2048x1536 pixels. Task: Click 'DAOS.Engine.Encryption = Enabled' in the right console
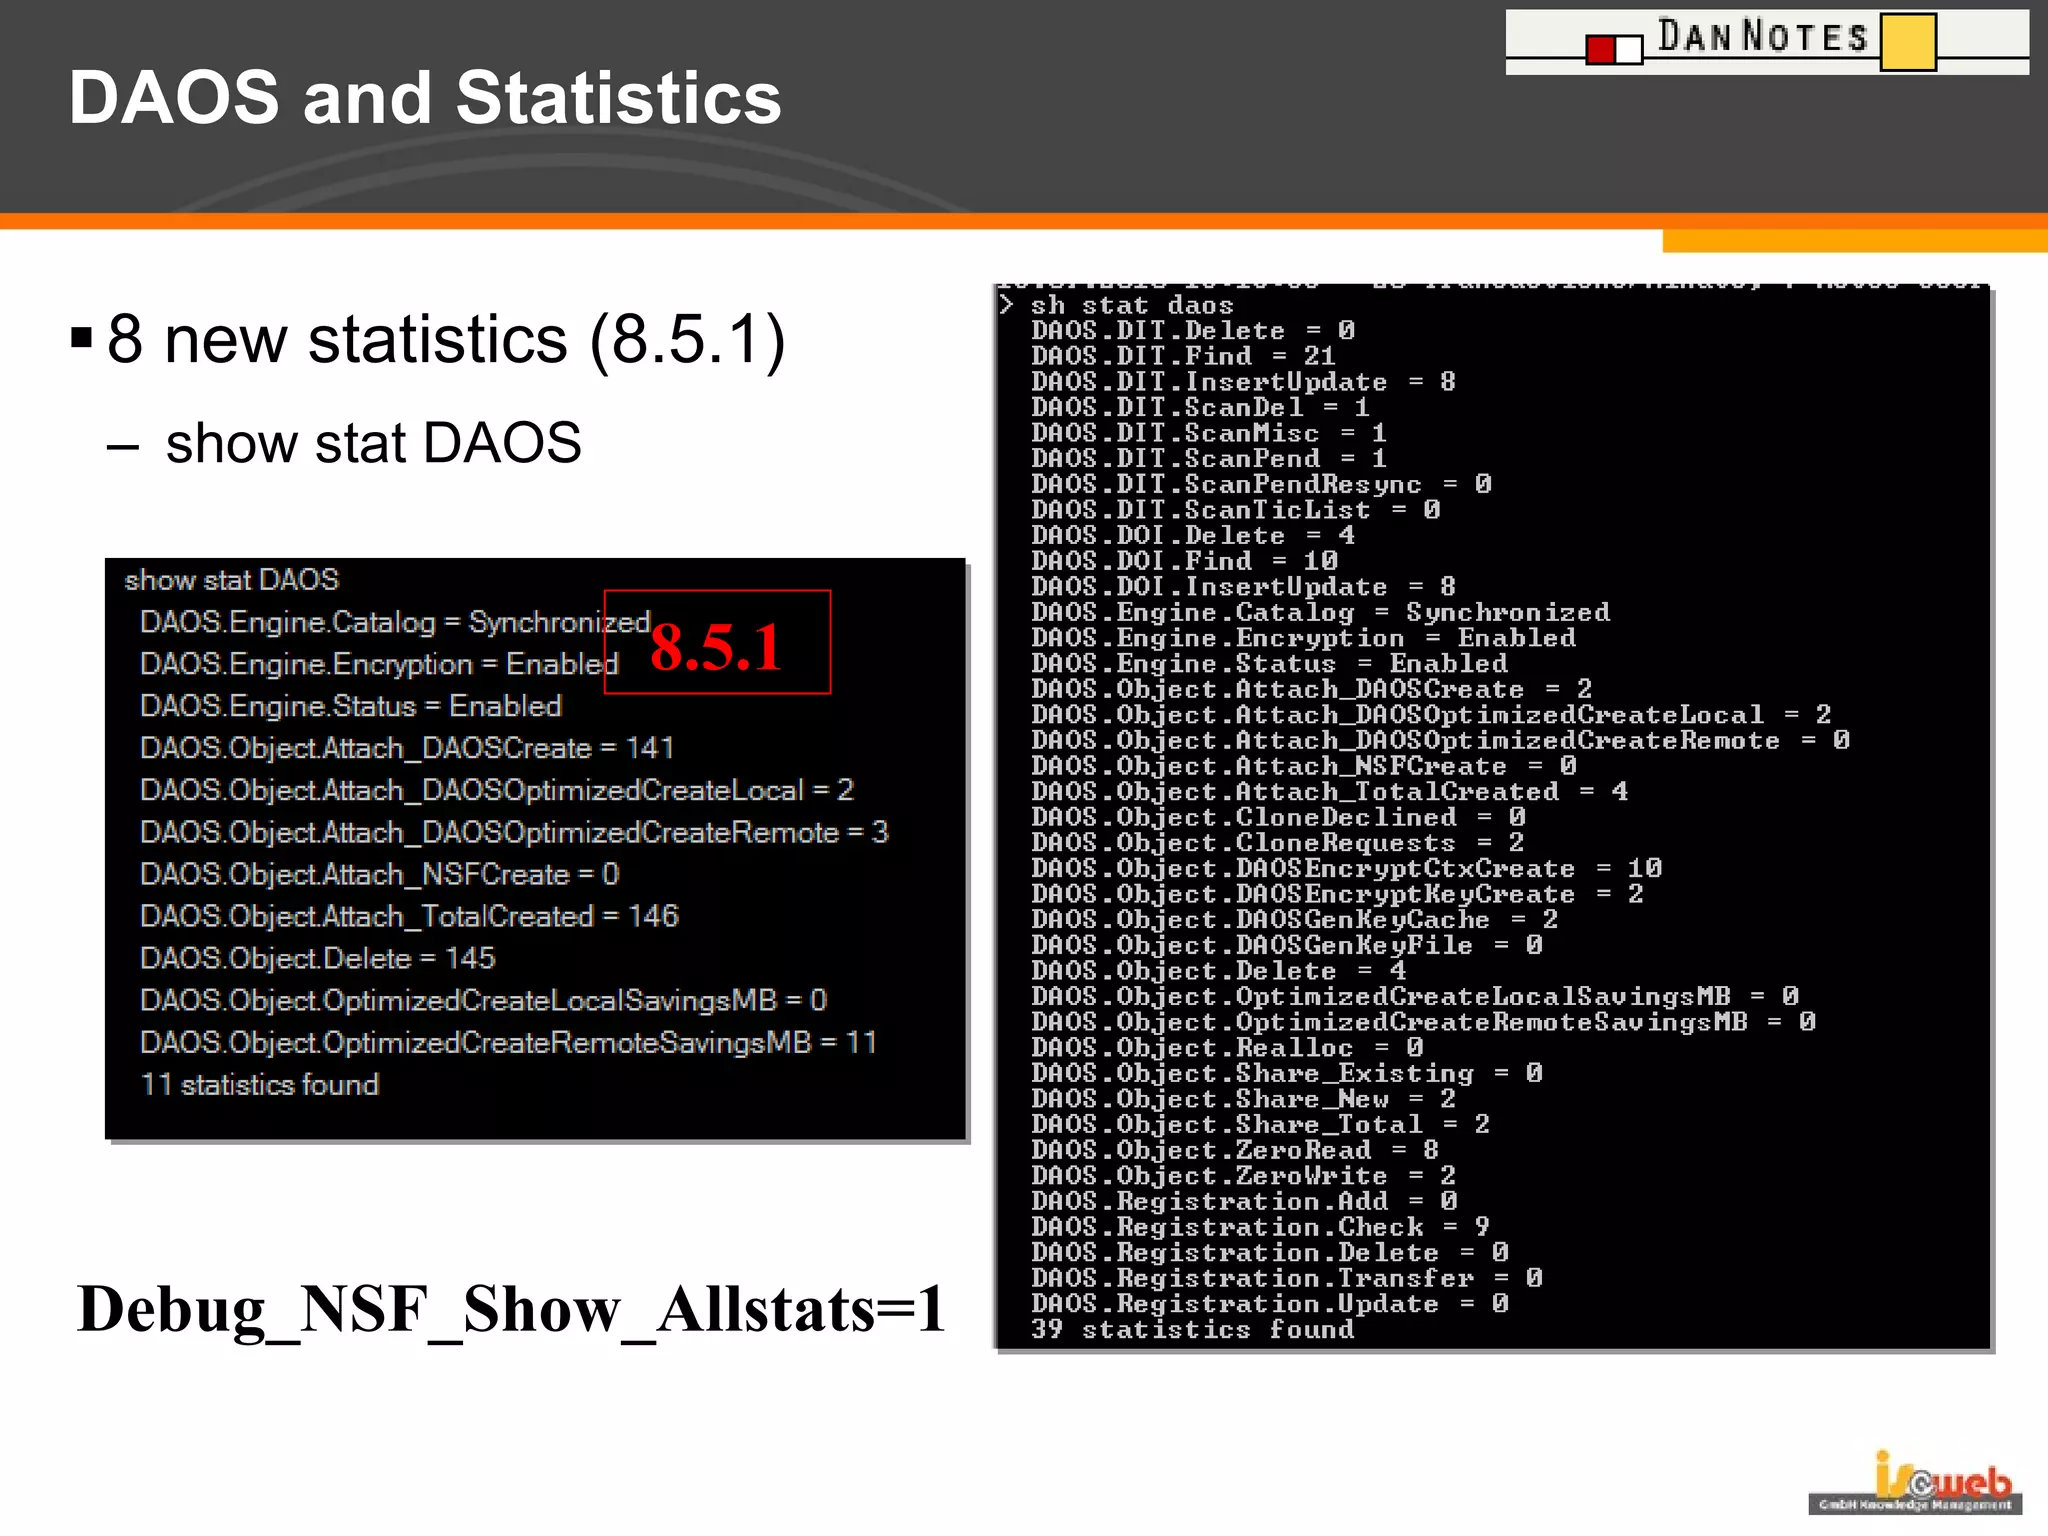(x=1304, y=638)
